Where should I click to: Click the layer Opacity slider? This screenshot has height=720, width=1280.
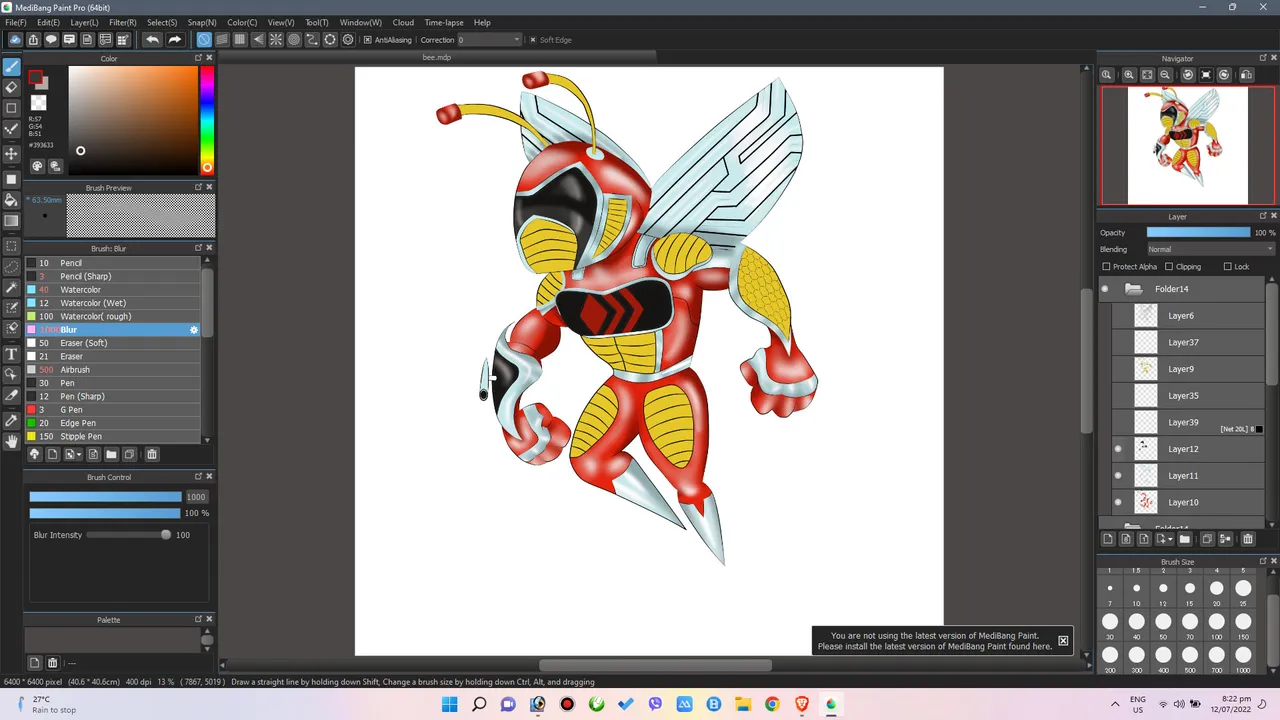click(1198, 232)
